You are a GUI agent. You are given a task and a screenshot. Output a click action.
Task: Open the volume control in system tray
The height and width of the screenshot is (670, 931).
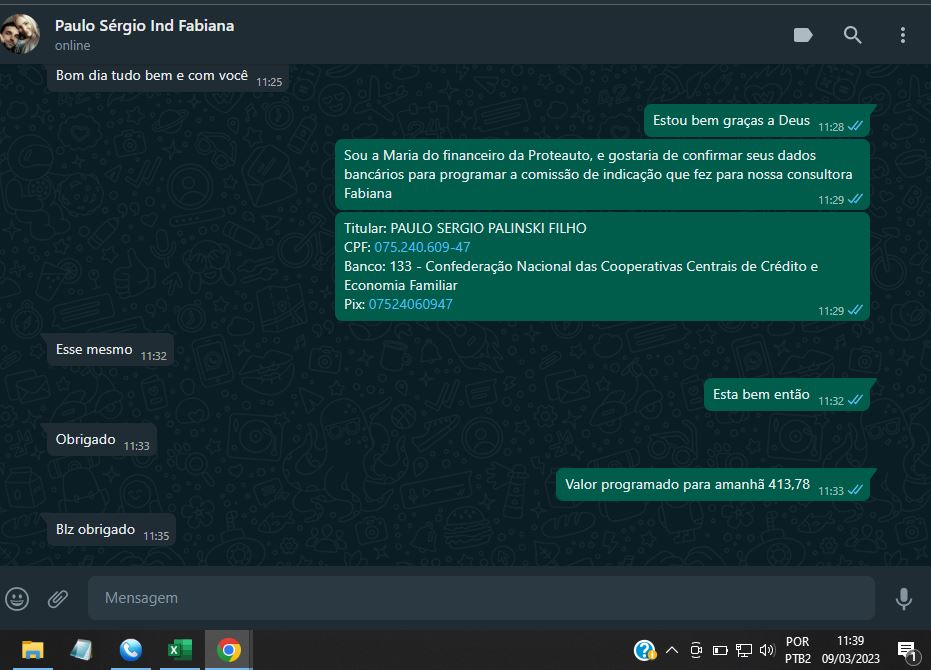(x=767, y=650)
